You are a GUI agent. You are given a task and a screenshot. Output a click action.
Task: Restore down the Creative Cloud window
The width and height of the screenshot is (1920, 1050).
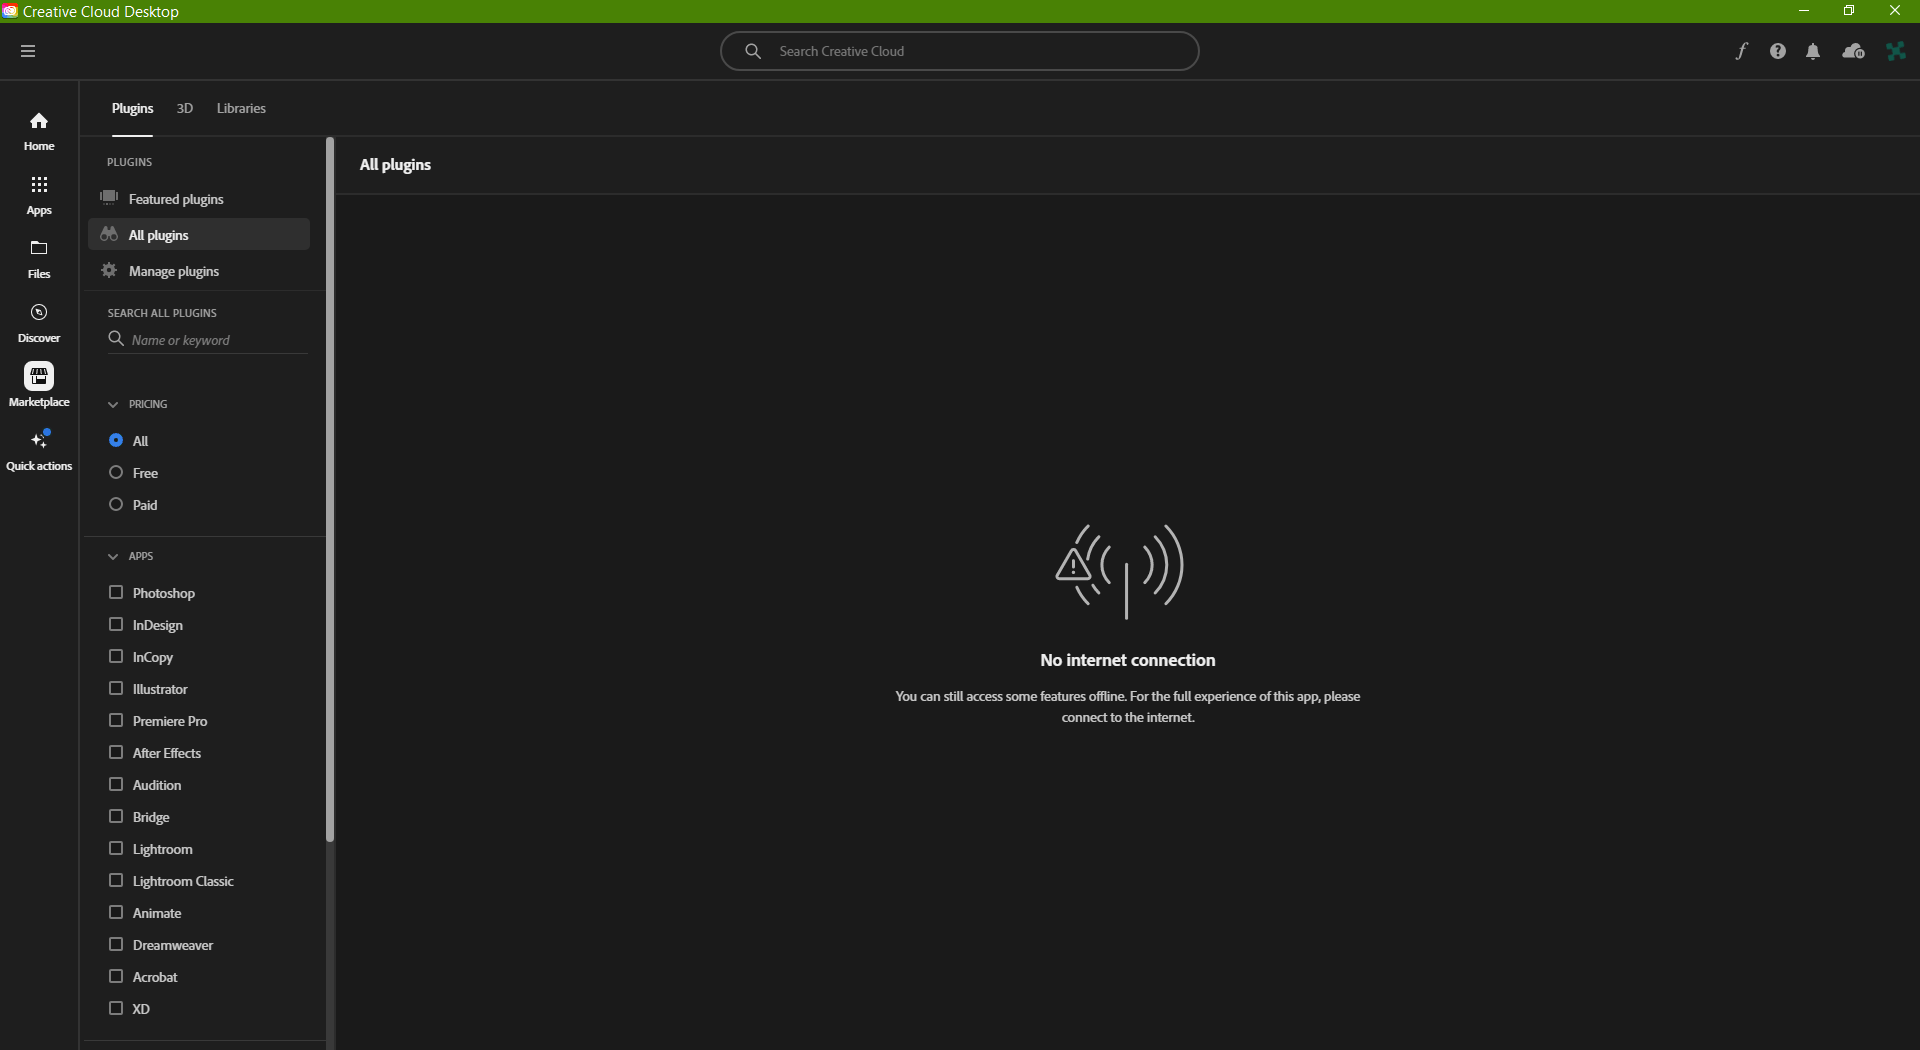pos(1849,11)
